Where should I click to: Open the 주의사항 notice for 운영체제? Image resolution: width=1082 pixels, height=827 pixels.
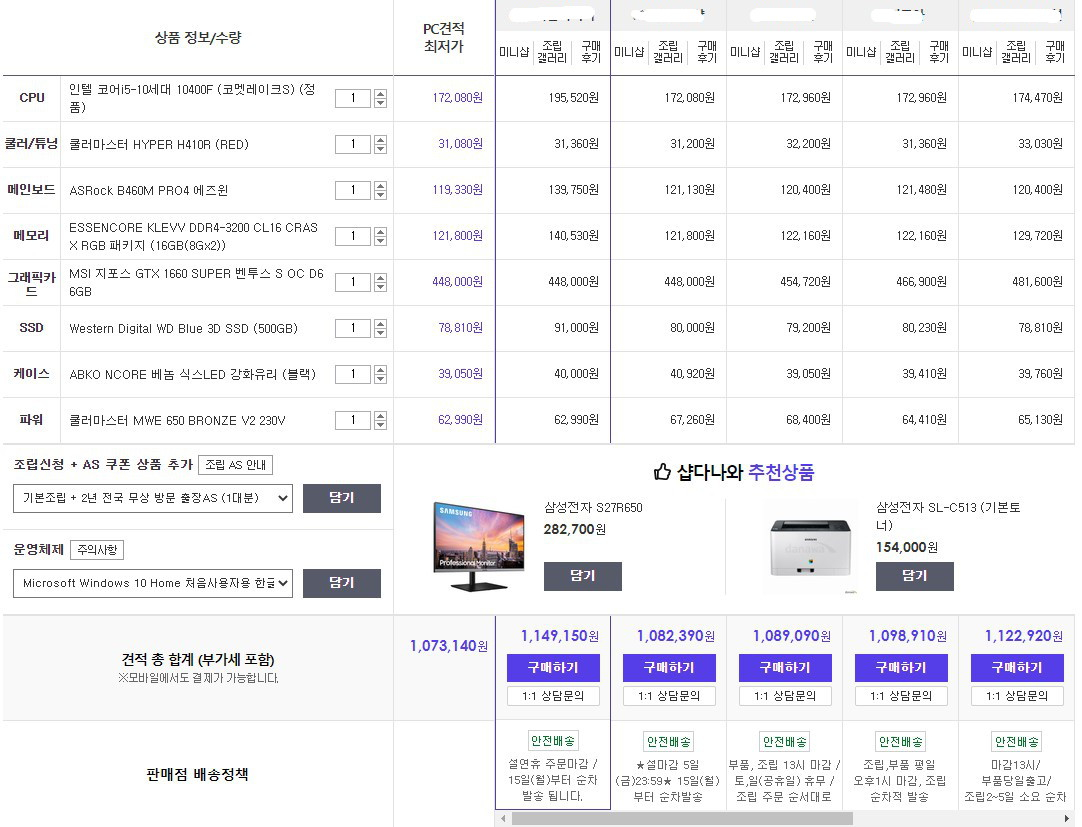tap(97, 550)
